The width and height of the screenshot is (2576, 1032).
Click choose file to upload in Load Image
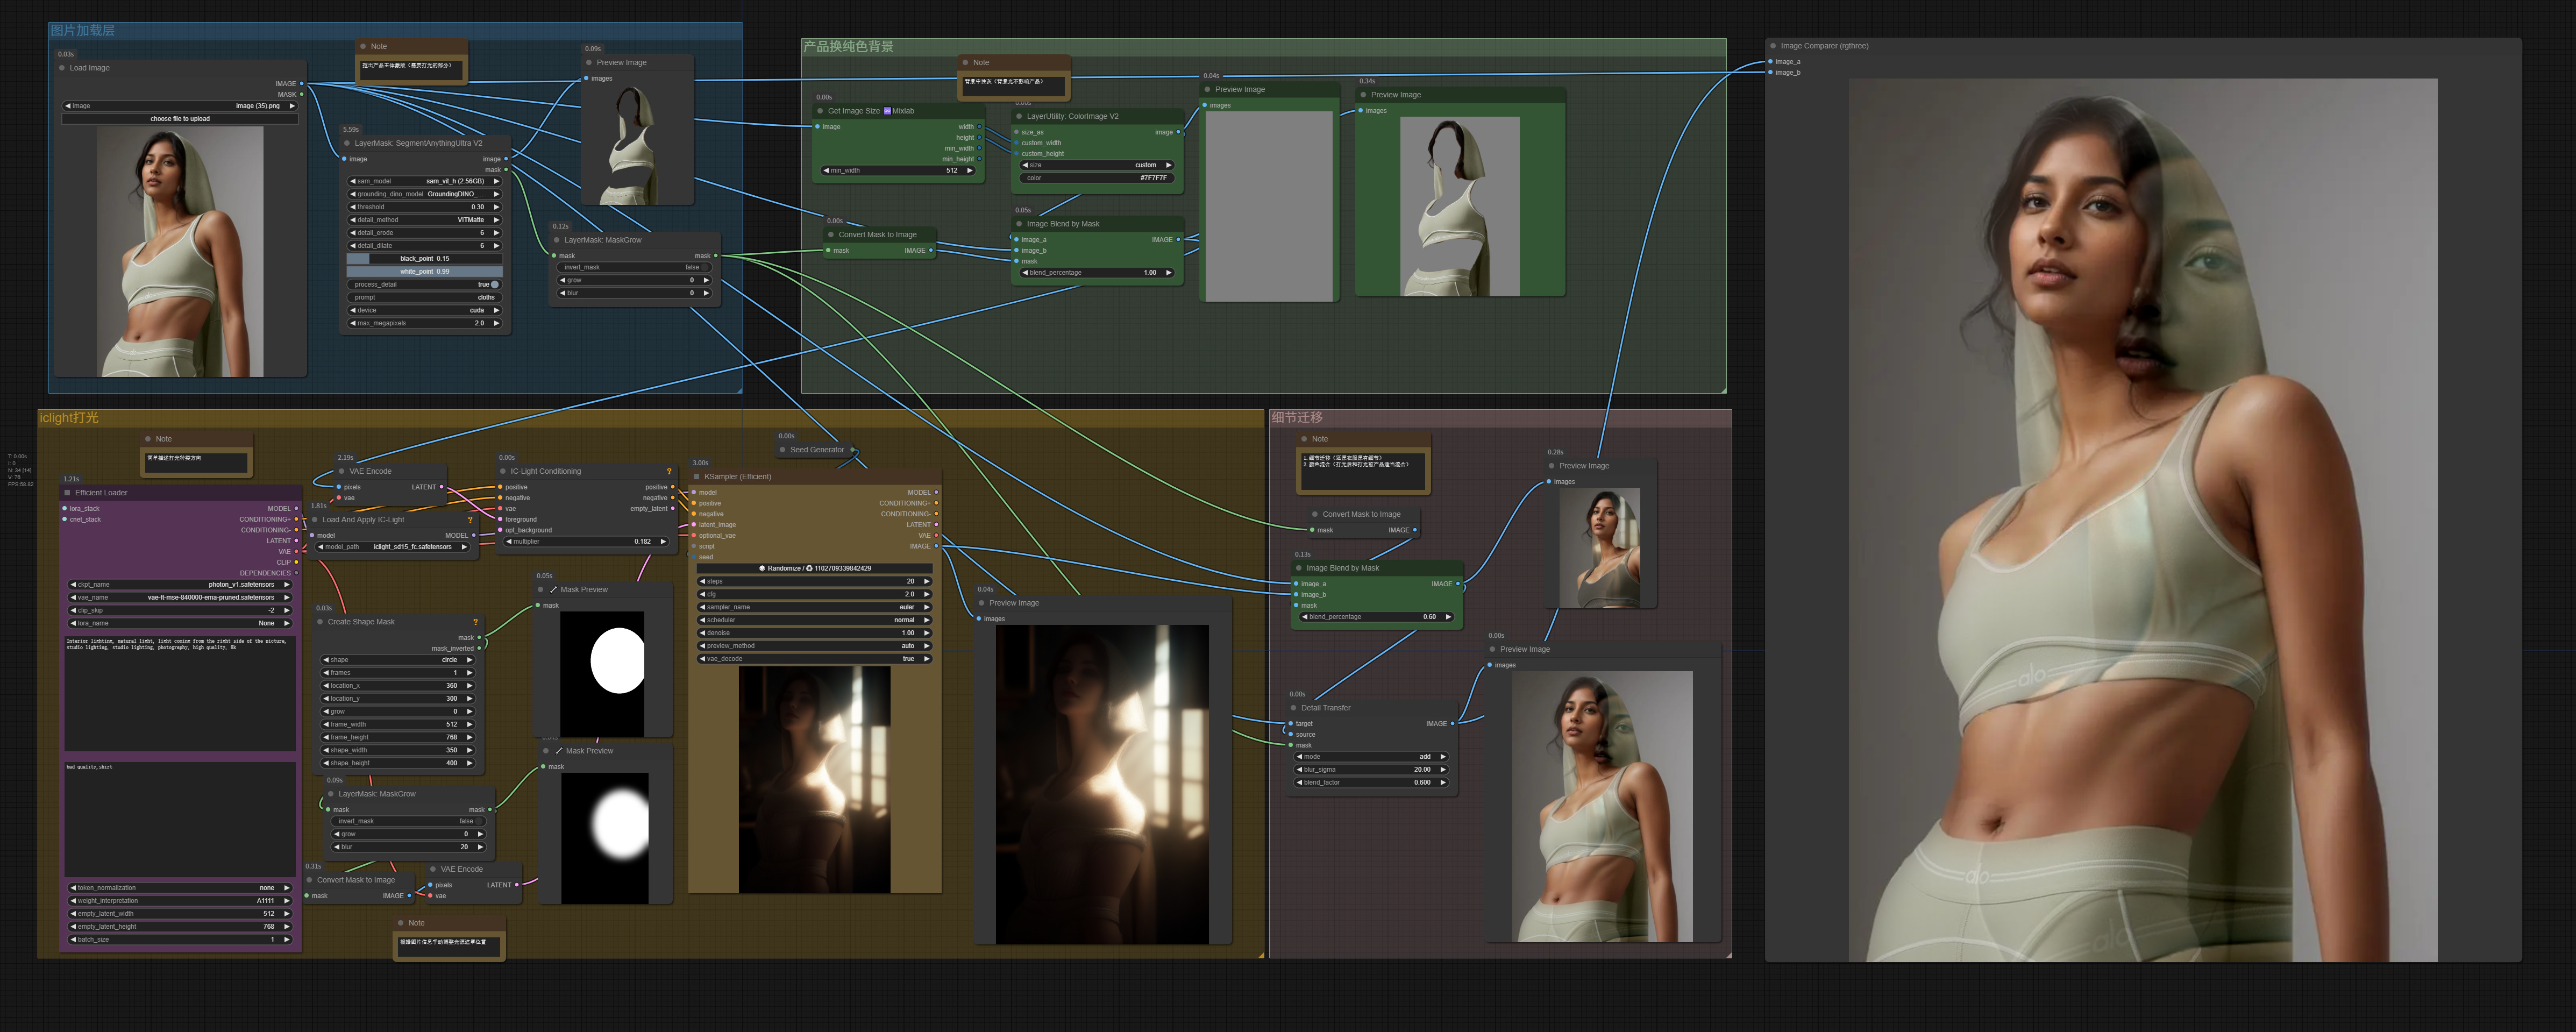click(x=179, y=118)
